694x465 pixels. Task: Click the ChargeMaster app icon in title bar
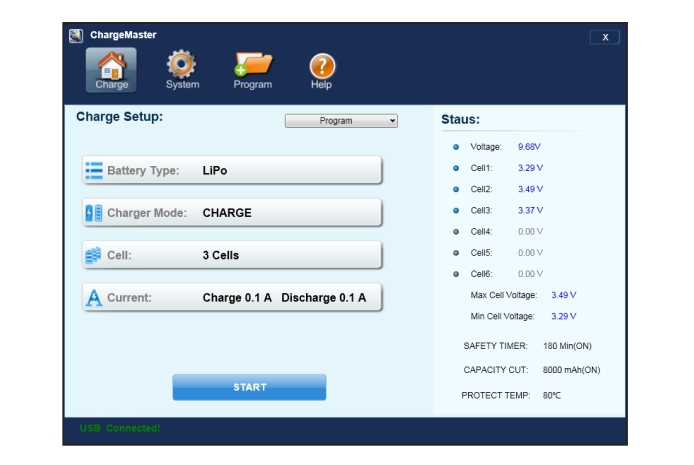point(76,36)
